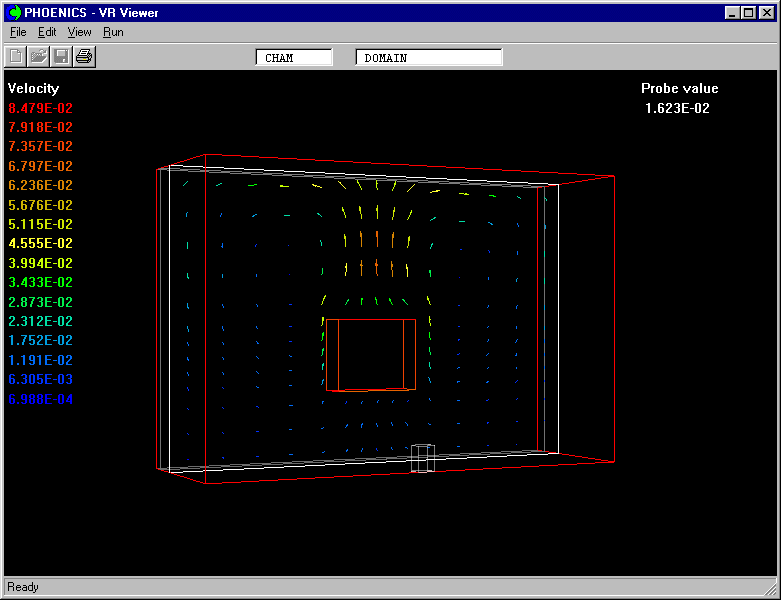Click the probe value 1.623E-02 reading
Image resolution: width=781 pixels, height=600 pixels.
[x=678, y=108]
